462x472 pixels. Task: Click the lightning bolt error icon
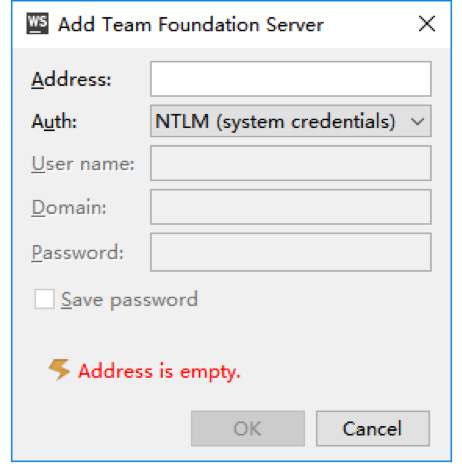59,369
